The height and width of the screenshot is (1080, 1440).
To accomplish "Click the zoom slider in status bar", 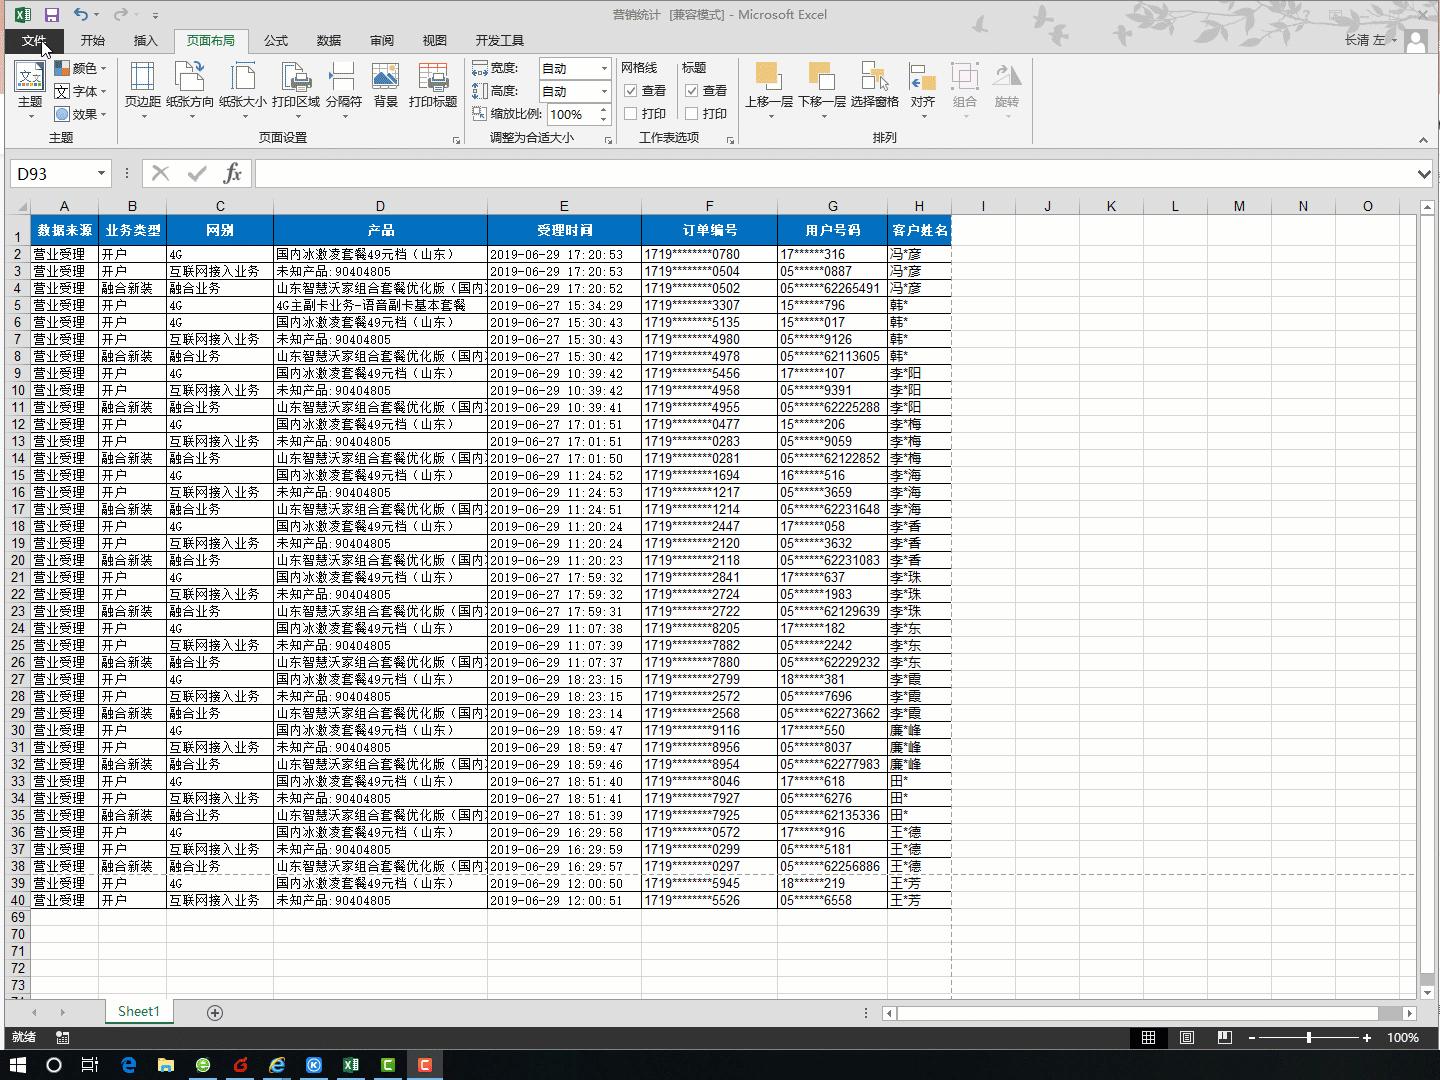I will (1309, 1038).
